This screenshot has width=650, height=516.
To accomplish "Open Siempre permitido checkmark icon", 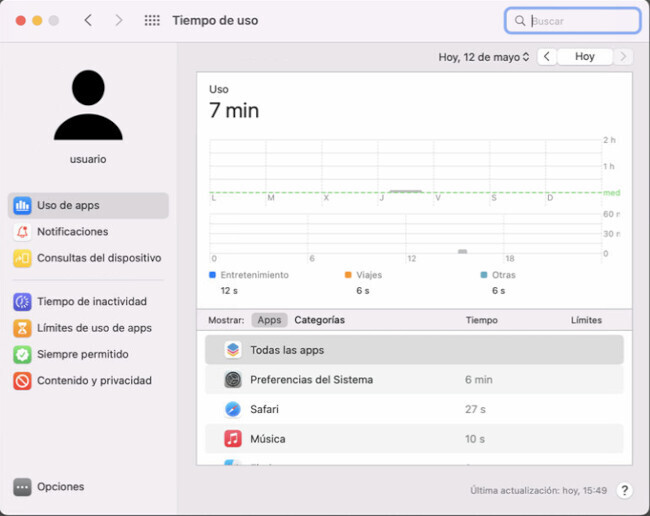I will click(22, 354).
